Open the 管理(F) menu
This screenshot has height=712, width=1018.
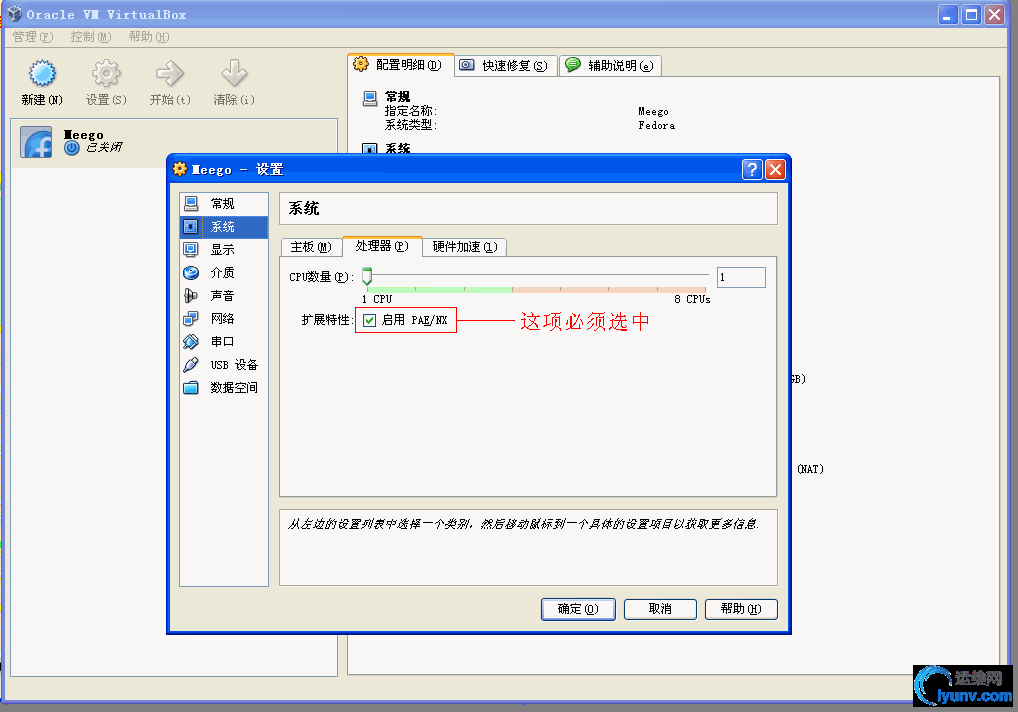coord(32,37)
